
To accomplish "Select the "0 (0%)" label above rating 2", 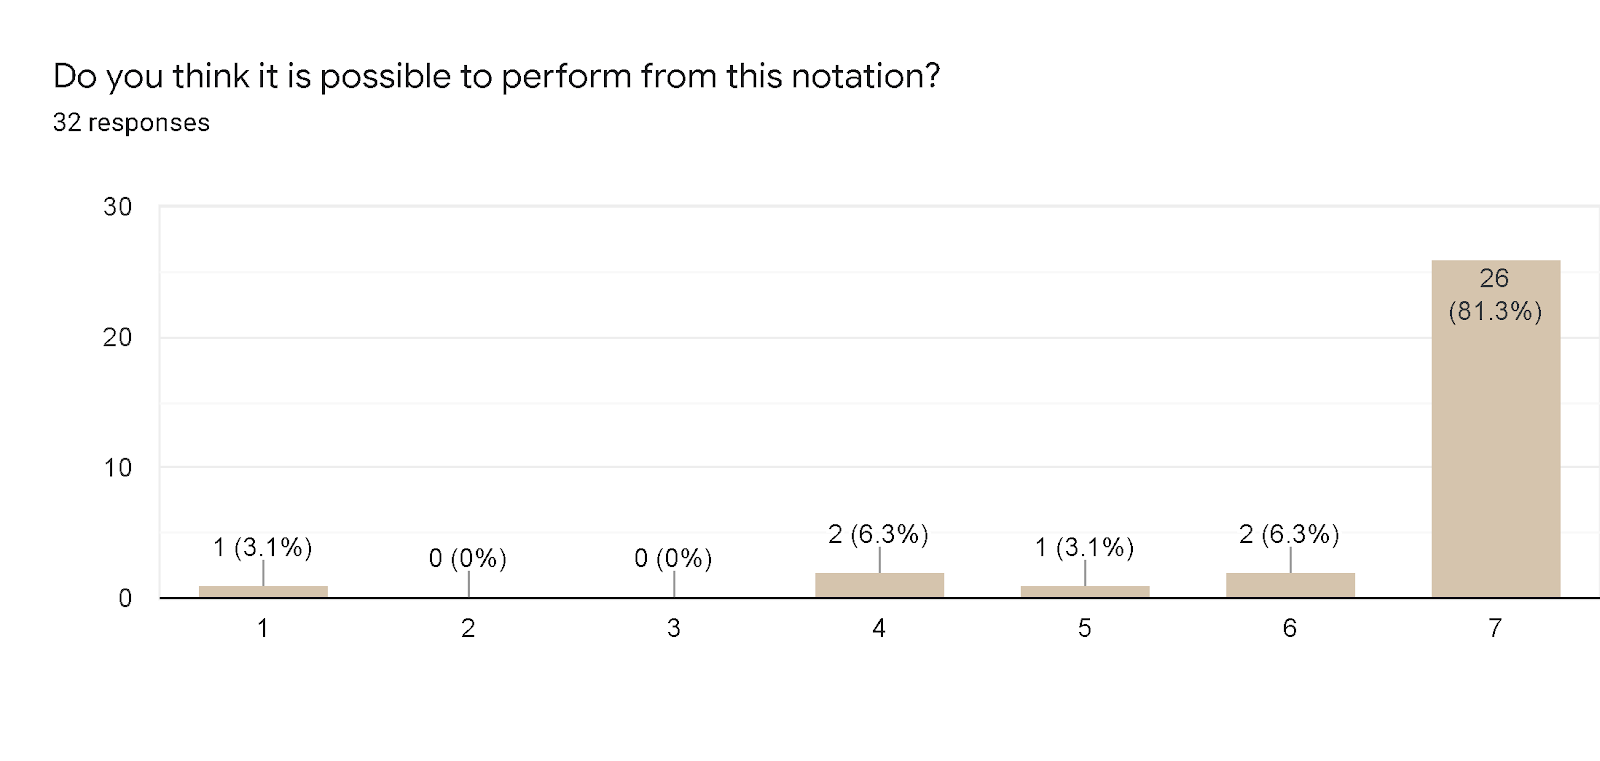I will (x=468, y=558).
